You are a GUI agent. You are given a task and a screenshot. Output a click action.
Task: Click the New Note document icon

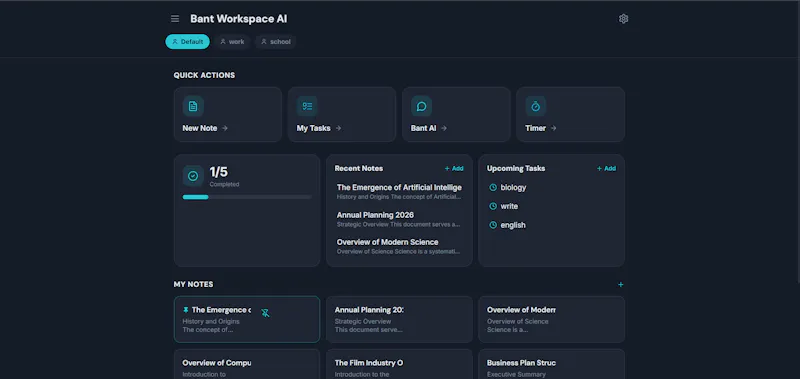tap(193, 106)
